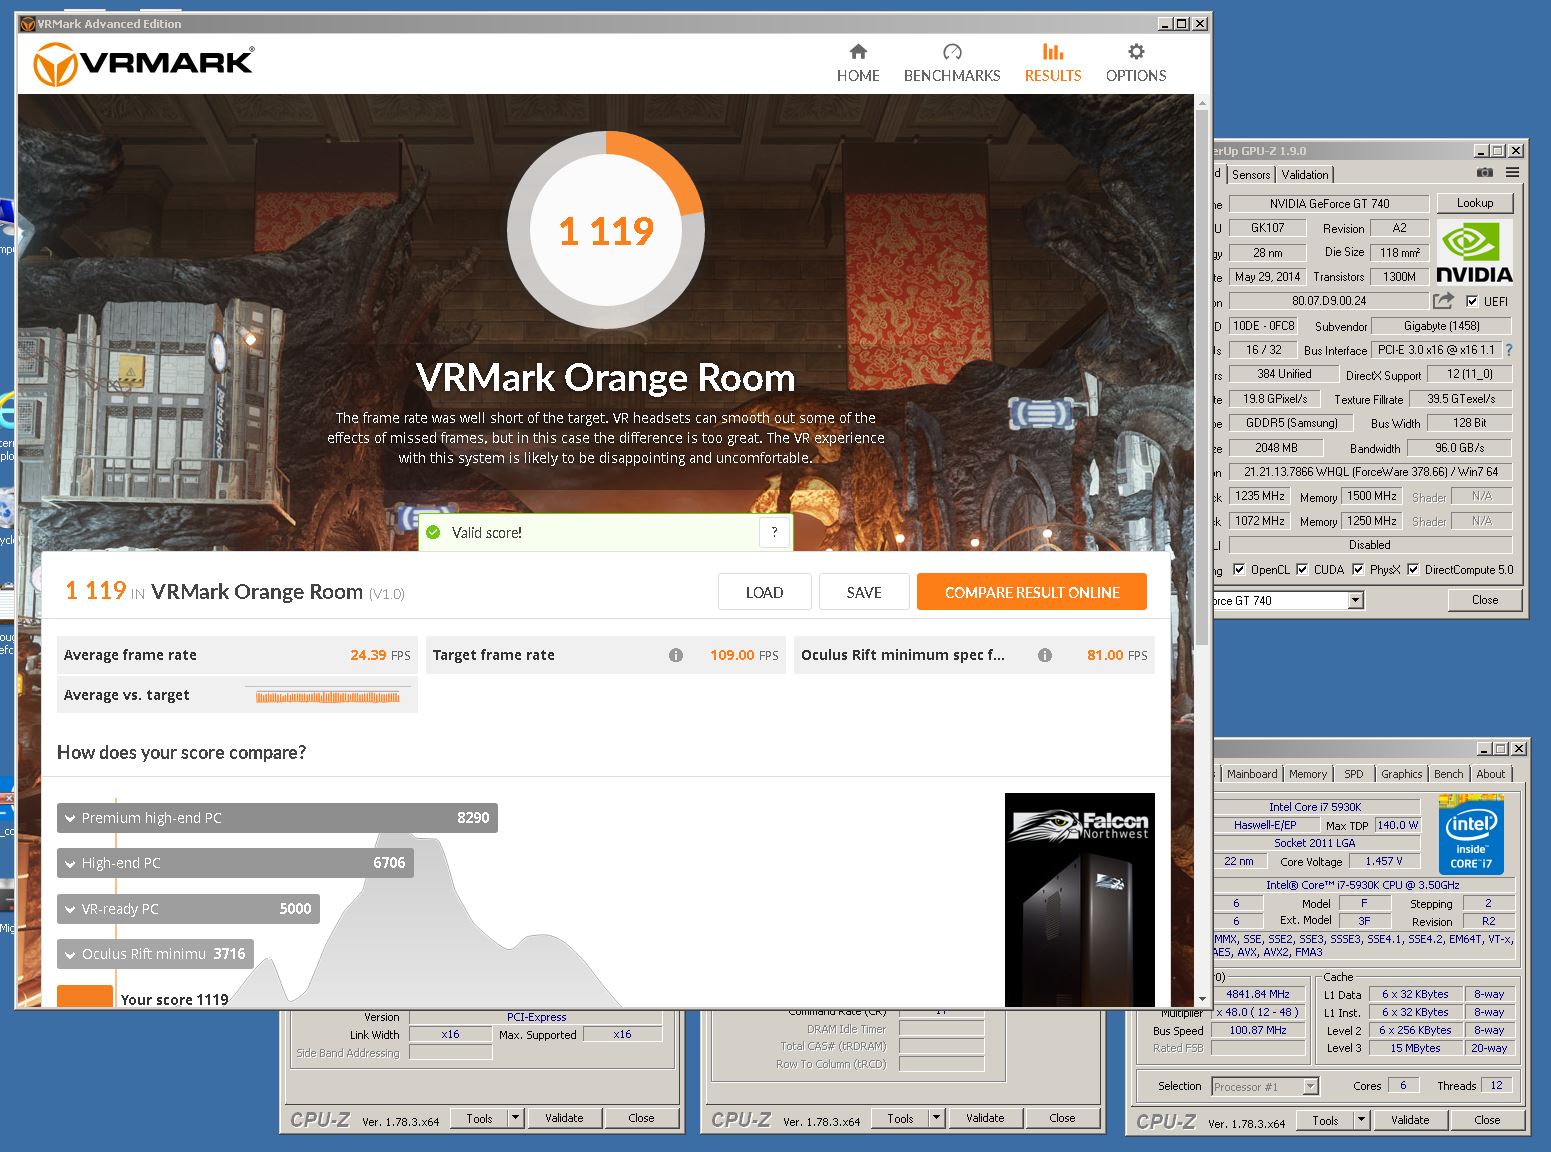Open Tools dropdown arrow in left CPU-Z window
Screen dimensions: 1551x1152
pyautogui.click(x=516, y=1118)
